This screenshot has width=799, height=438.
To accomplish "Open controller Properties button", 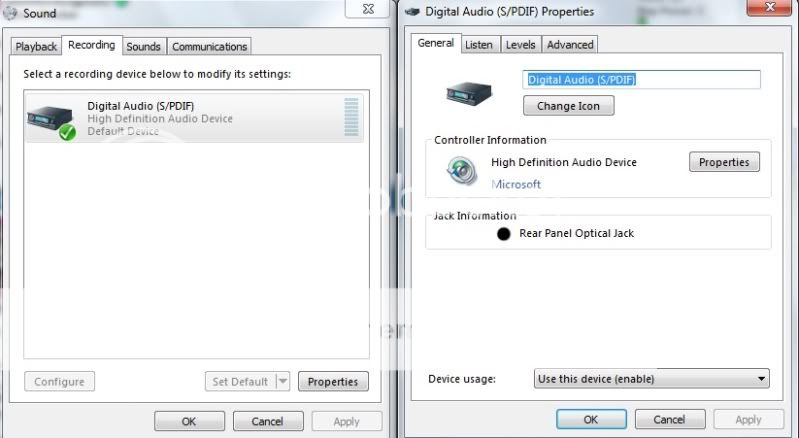I will [724, 162].
